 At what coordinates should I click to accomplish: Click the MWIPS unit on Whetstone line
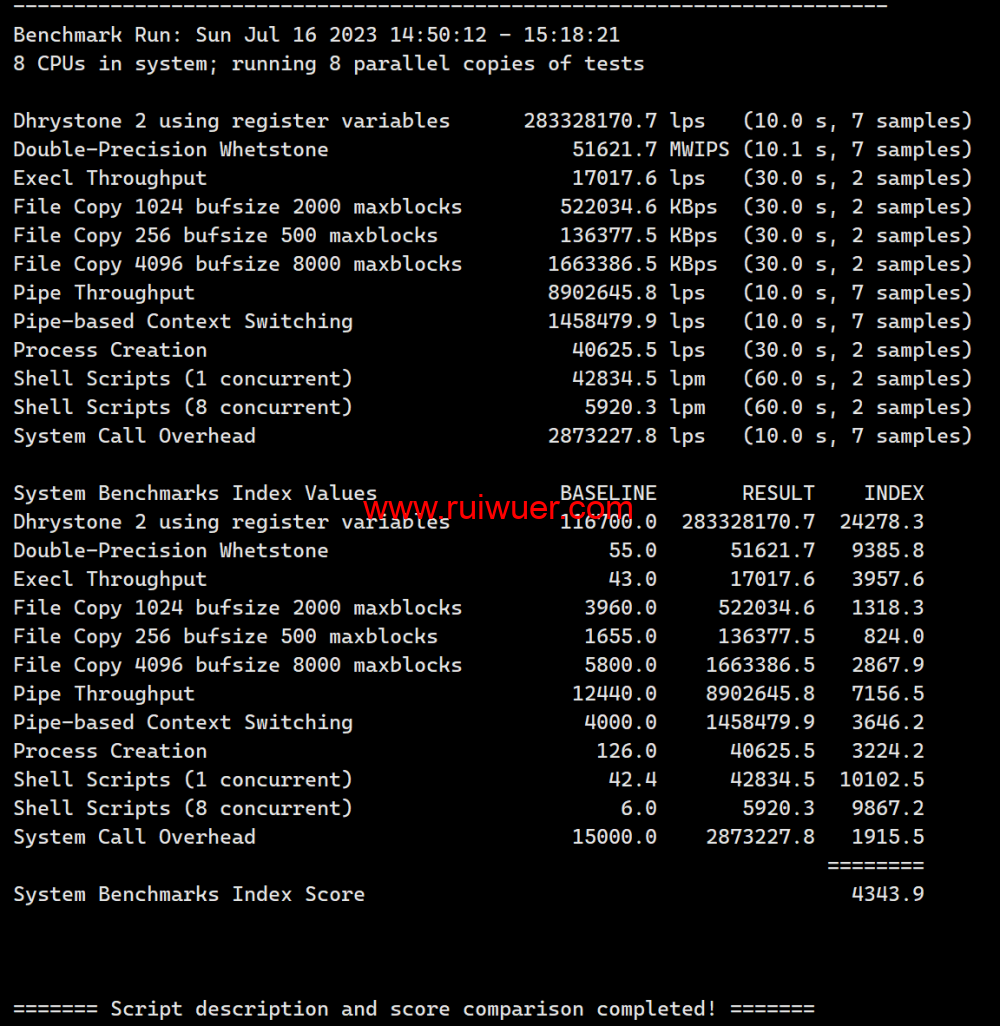[699, 150]
